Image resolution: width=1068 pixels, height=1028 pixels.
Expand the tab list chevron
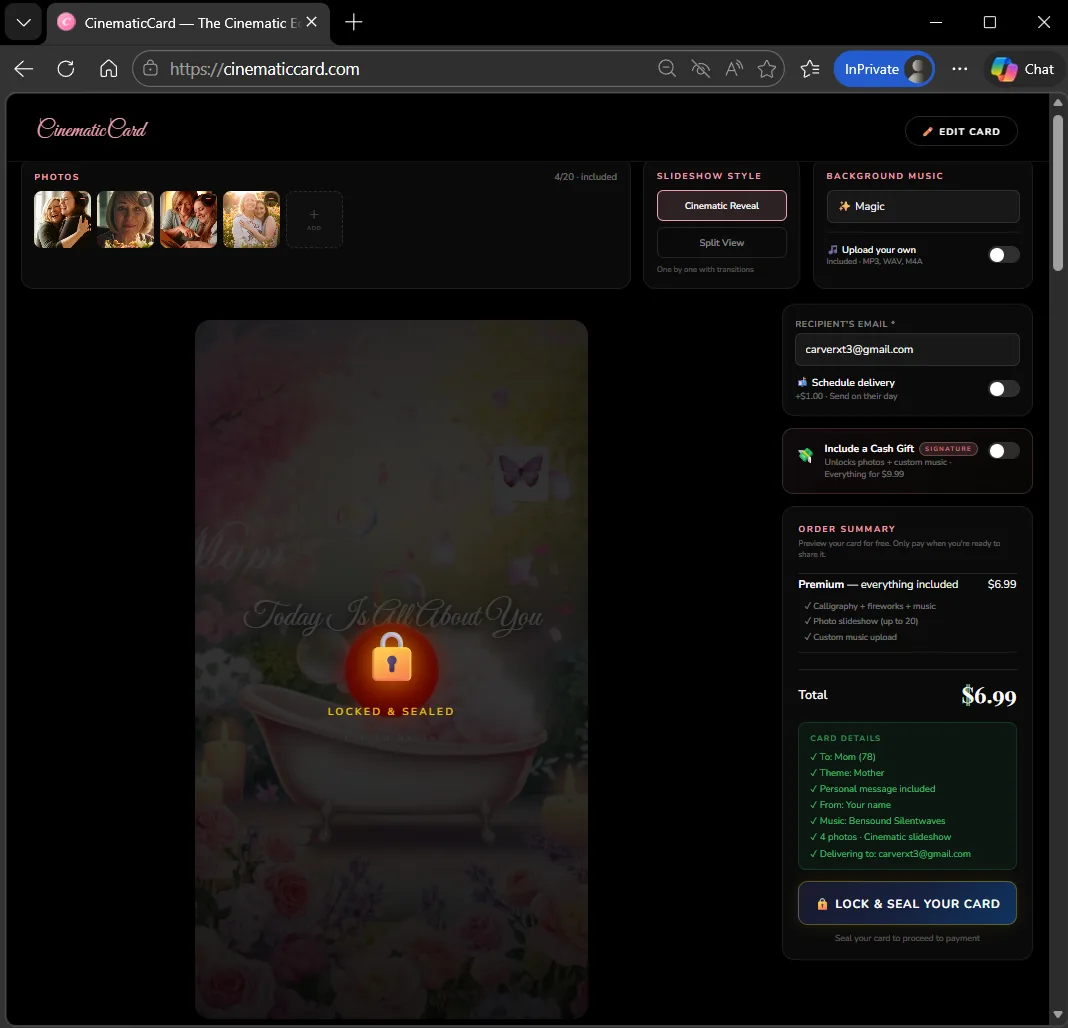(x=23, y=22)
